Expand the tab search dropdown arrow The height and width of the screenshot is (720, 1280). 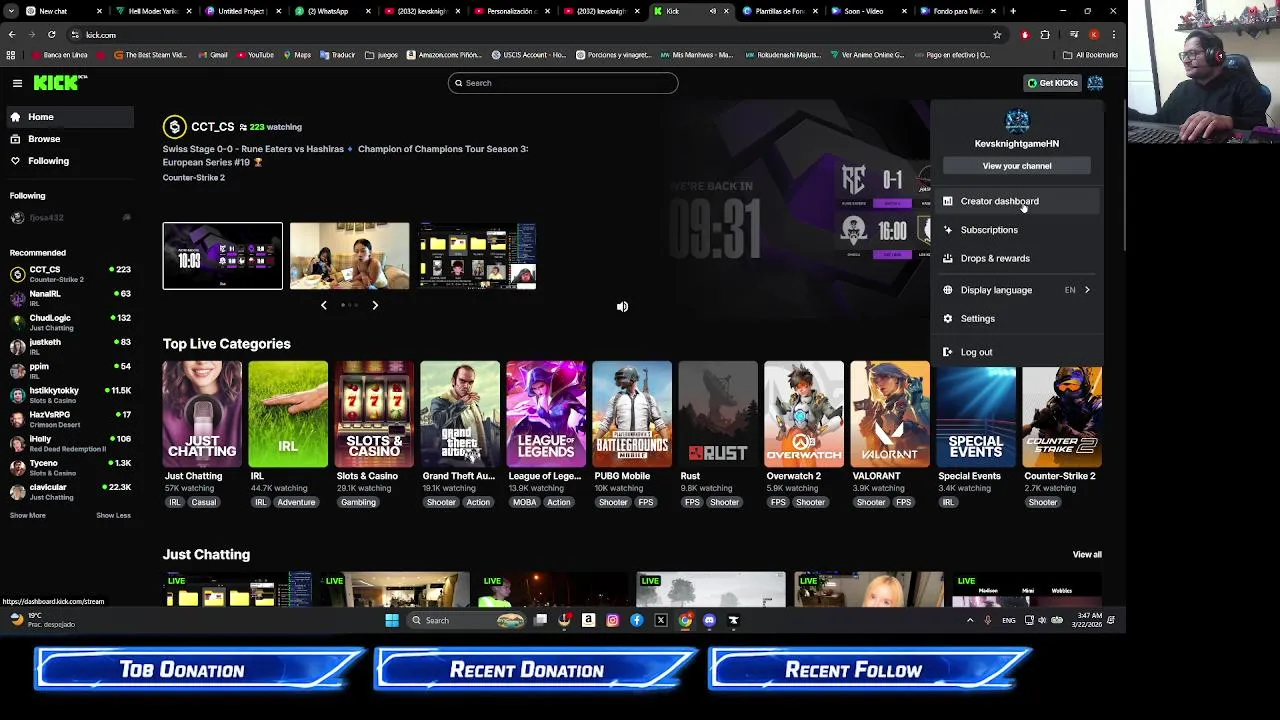[x=10, y=11]
